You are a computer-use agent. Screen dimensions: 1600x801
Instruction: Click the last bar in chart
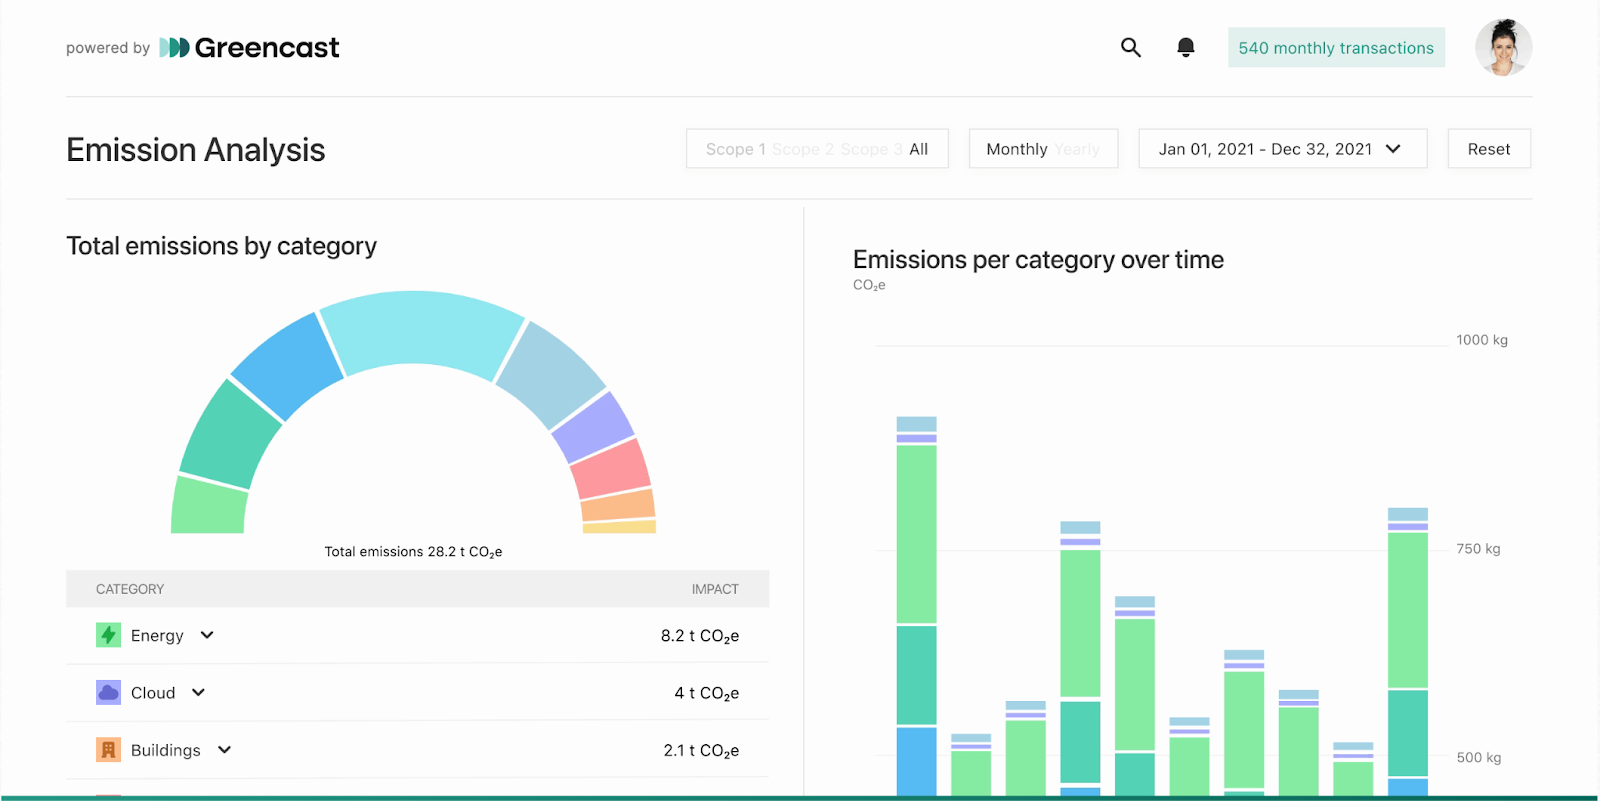[1407, 651]
